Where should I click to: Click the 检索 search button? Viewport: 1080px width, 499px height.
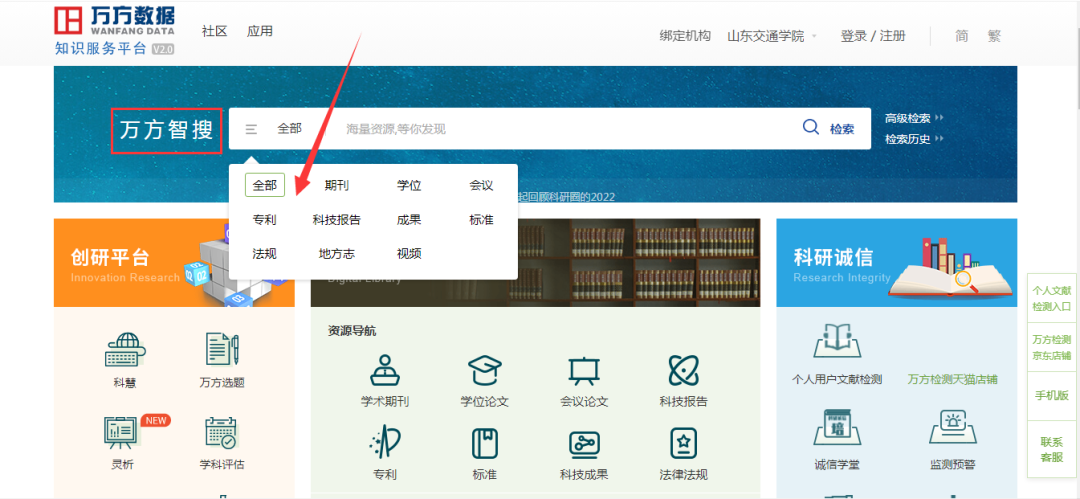pyautogui.click(x=842, y=129)
